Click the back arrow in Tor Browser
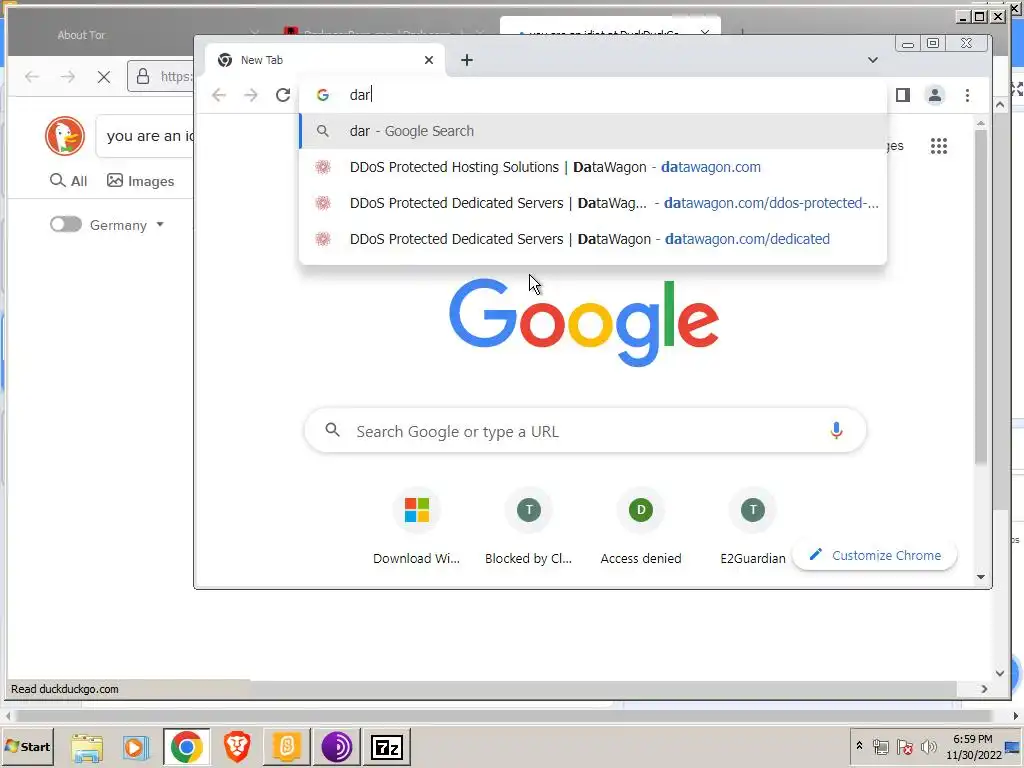Image resolution: width=1024 pixels, height=768 pixels. pyautogui.click(x=32, y=77)
